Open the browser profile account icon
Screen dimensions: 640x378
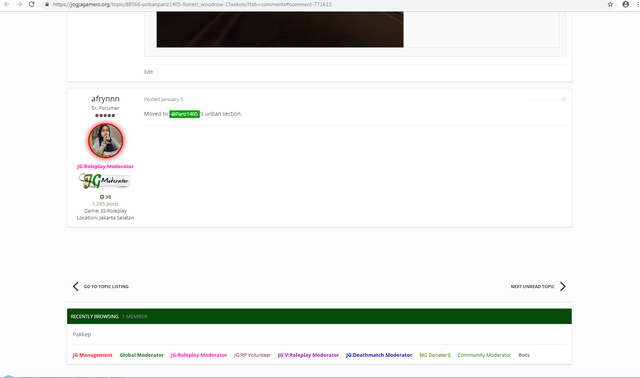[x=625, y=4]
